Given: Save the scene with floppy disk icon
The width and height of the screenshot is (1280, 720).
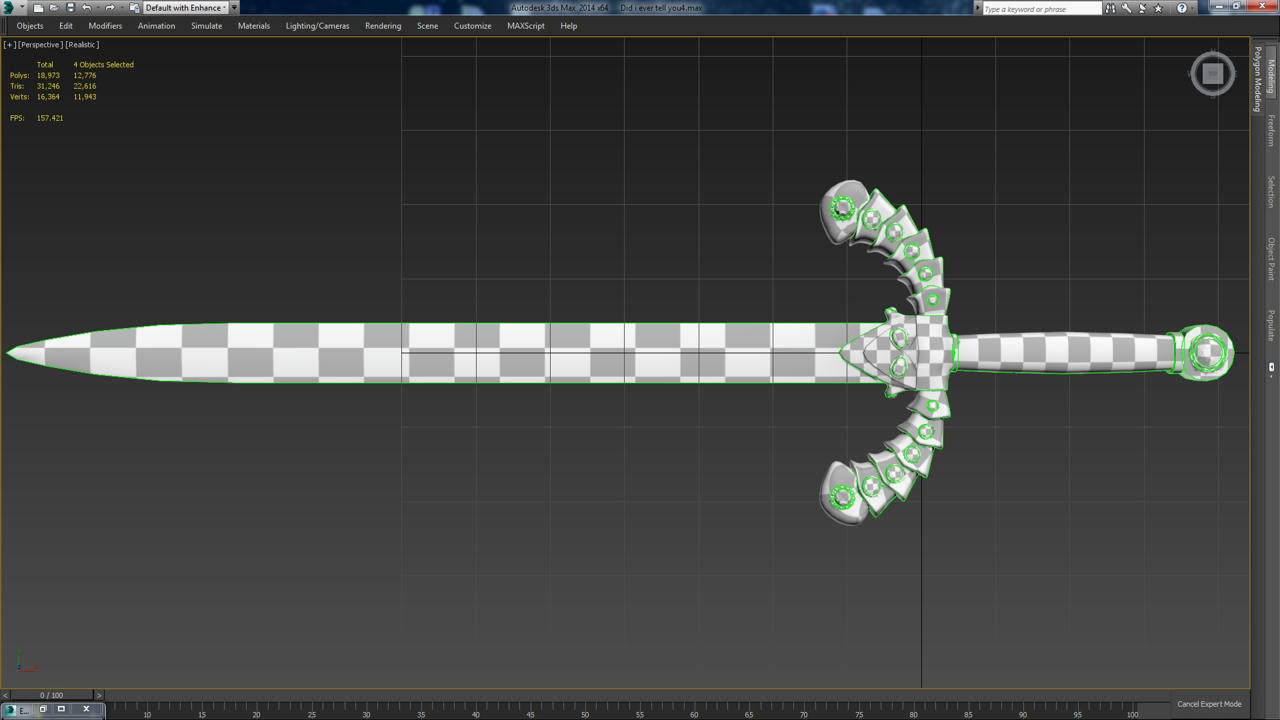Looking at the screenshot, I should tap(70, 8).
